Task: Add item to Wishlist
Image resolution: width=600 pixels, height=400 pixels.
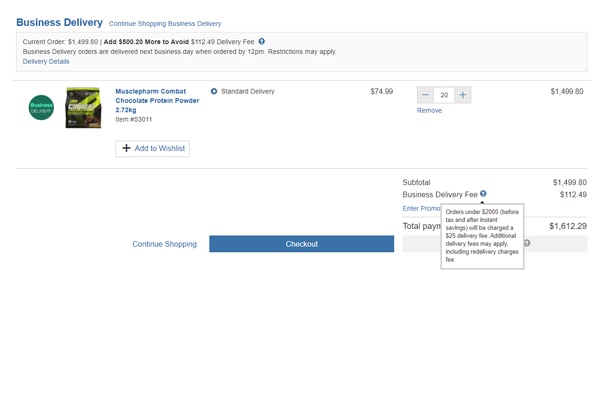Action: pyautogui.click(x=152, y=148)
